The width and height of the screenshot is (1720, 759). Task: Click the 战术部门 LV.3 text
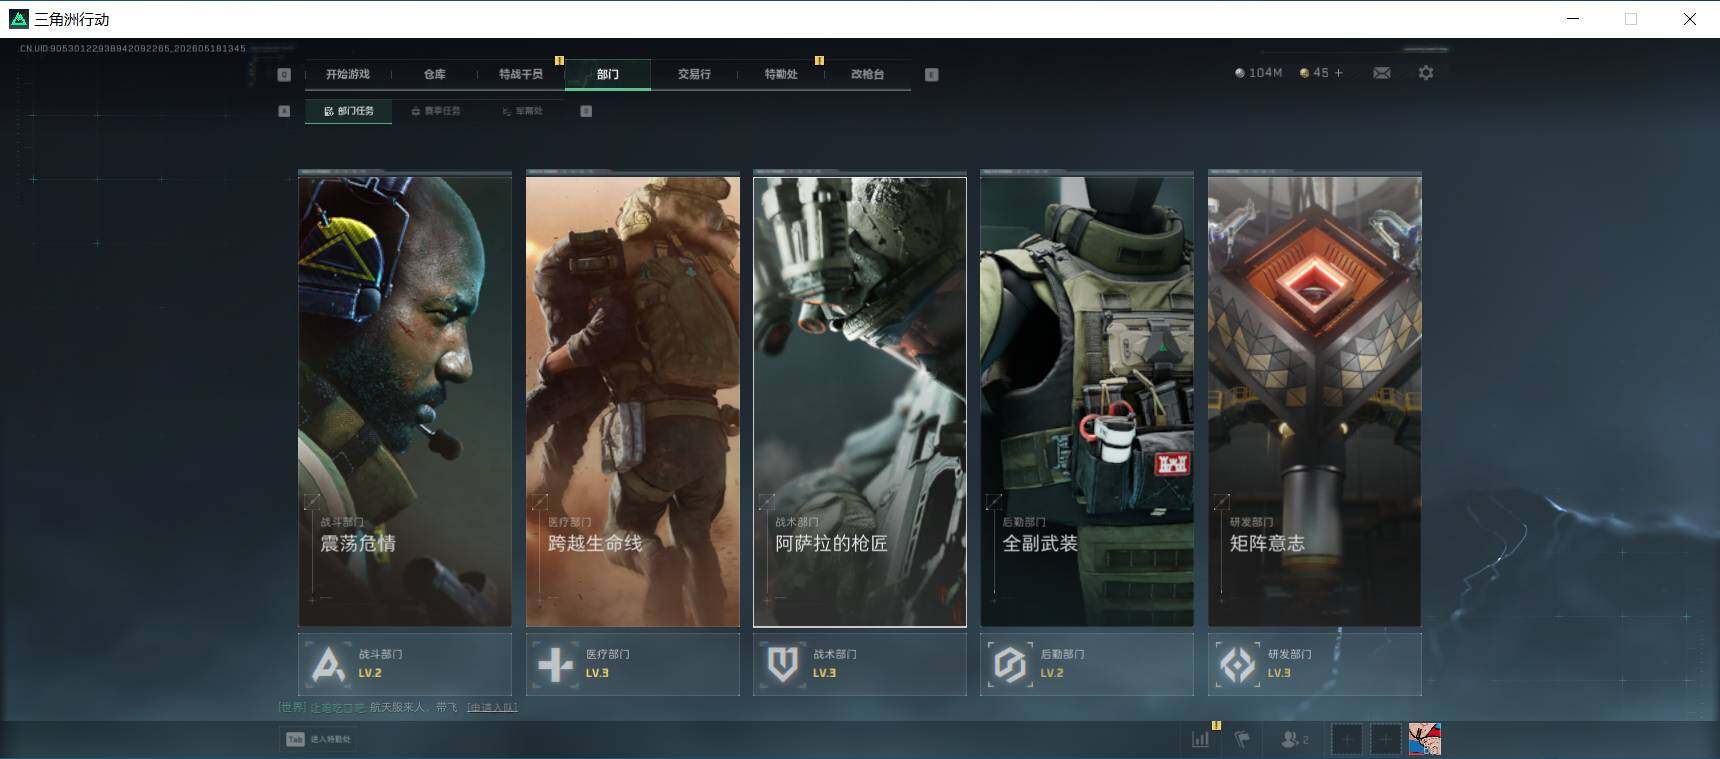(x=824, y=673)
